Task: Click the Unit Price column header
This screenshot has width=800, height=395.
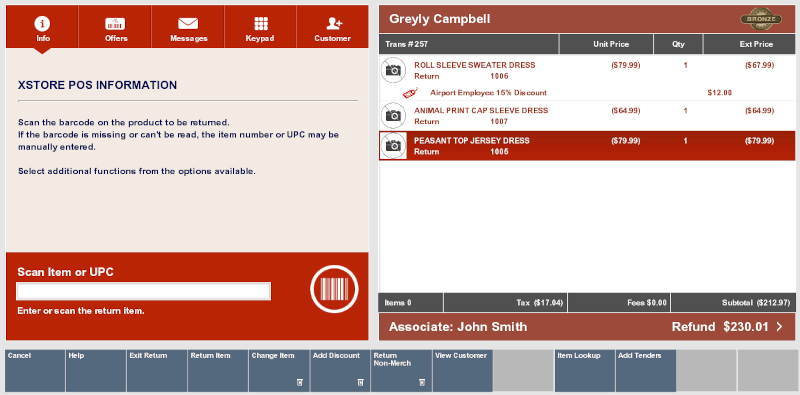Action: point(606,44)
